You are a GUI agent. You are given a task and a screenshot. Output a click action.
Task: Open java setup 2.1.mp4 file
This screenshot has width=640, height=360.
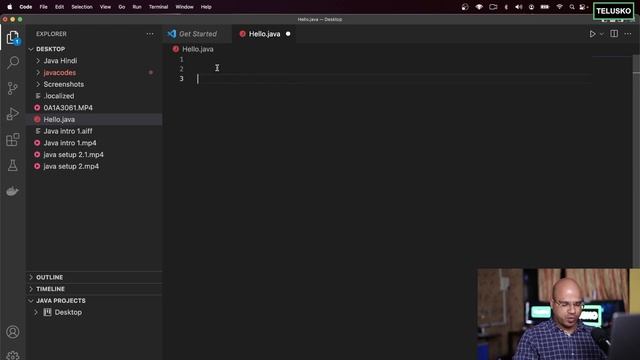click(x=73, y=155)
